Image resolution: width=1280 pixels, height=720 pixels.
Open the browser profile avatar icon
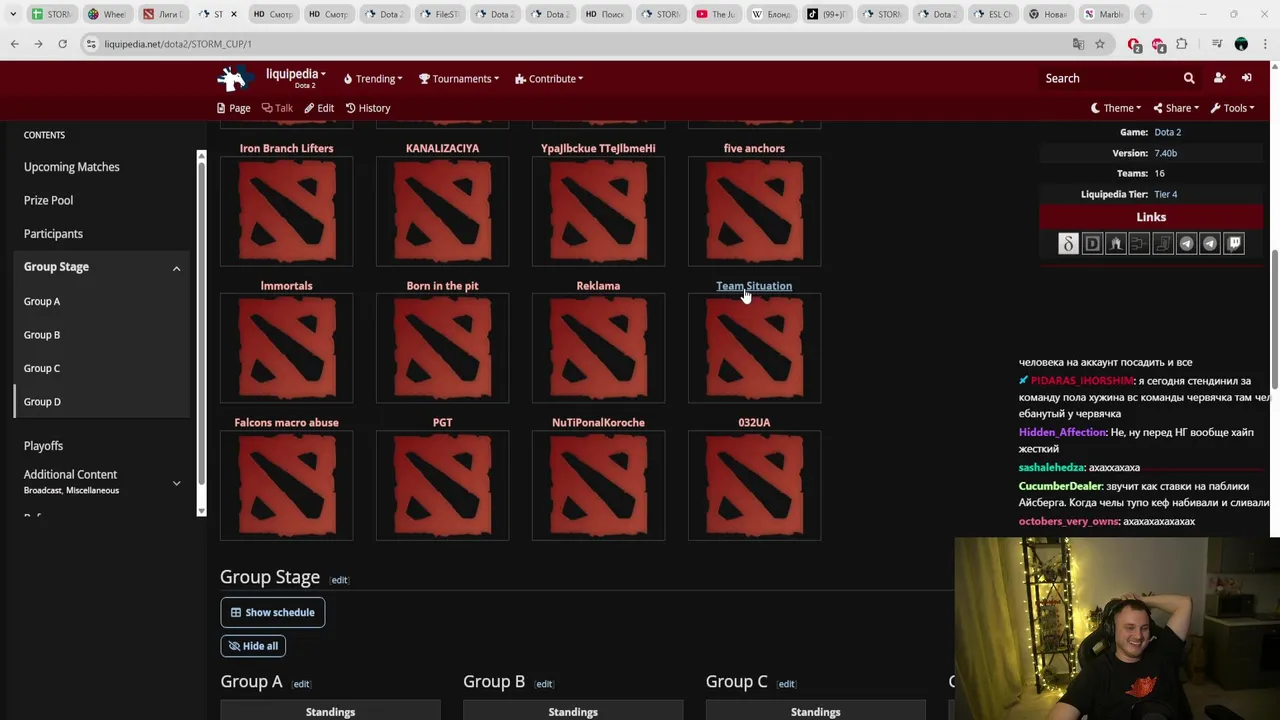click(x=1241, y=44)
